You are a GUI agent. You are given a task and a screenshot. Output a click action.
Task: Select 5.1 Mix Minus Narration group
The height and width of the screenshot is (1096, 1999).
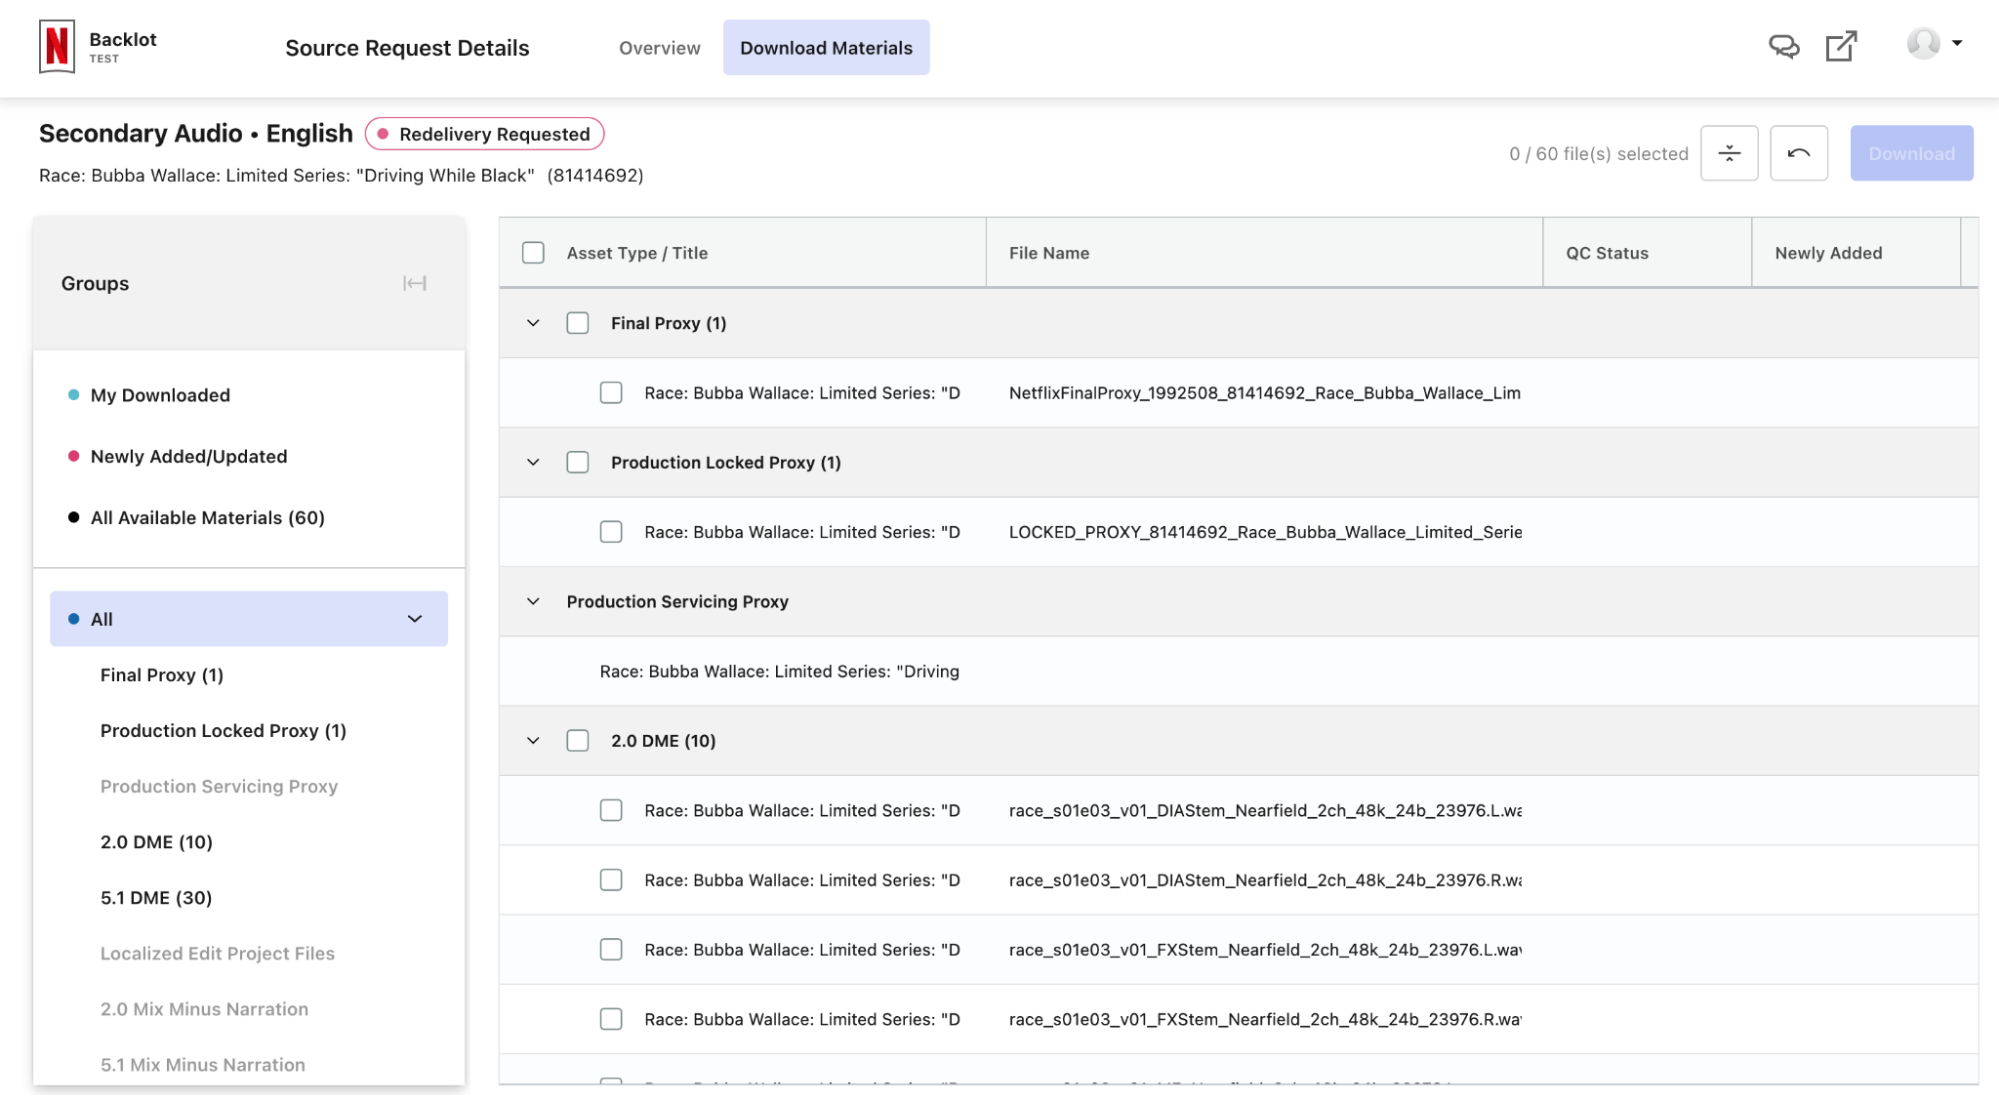pos(202,1065)
